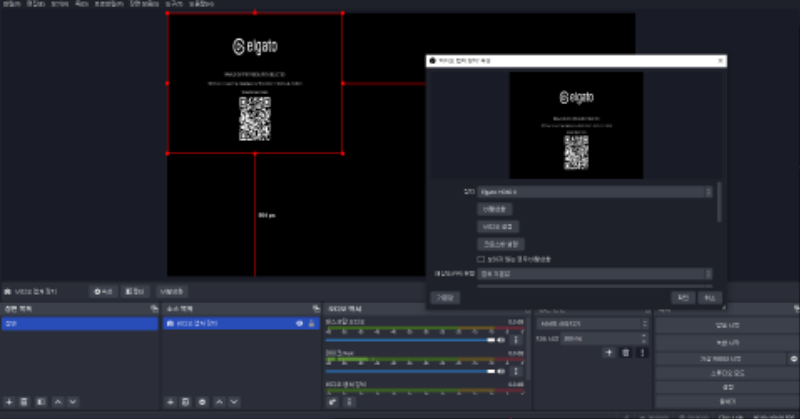Screen dimensions: 800x419
Task: Open virtual camera settings gear icon
Action: [793, 359]
